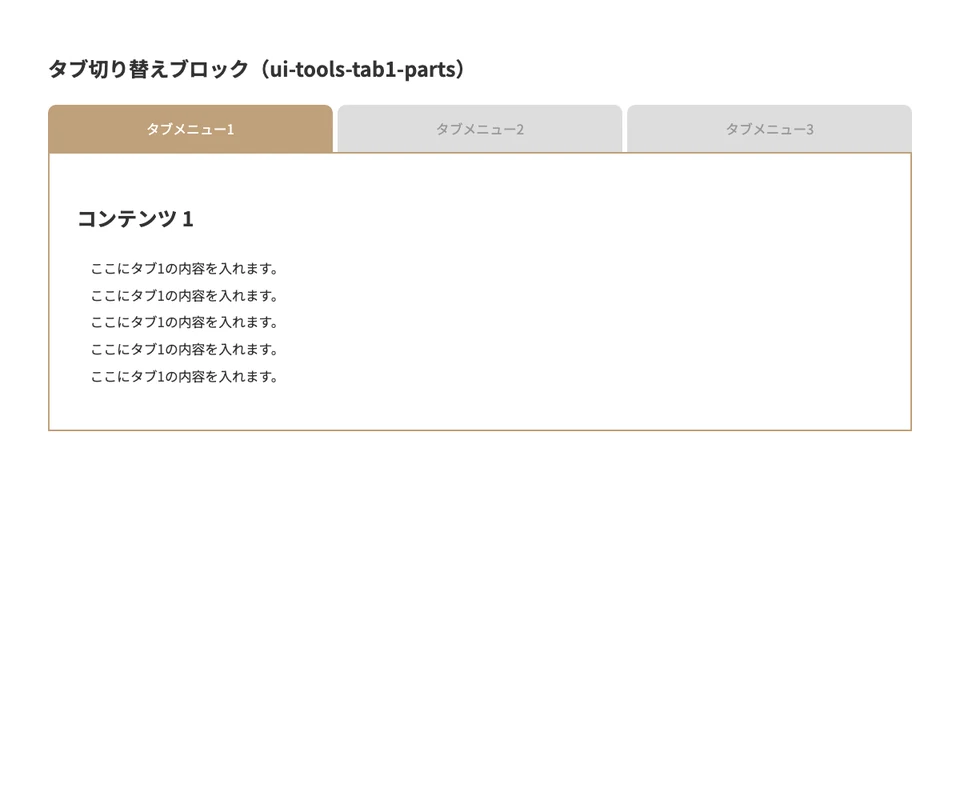The height and width of the screenshot is (800, 960).
Task: Click the タブ切り替えブロック title text
Action: (x=148, y=69)
